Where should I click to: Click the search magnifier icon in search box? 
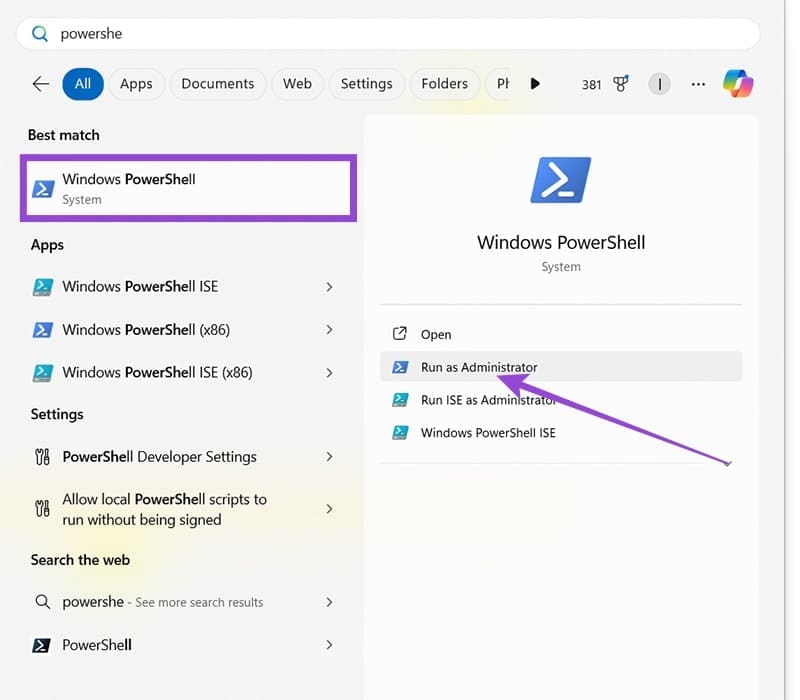[40, 34]
